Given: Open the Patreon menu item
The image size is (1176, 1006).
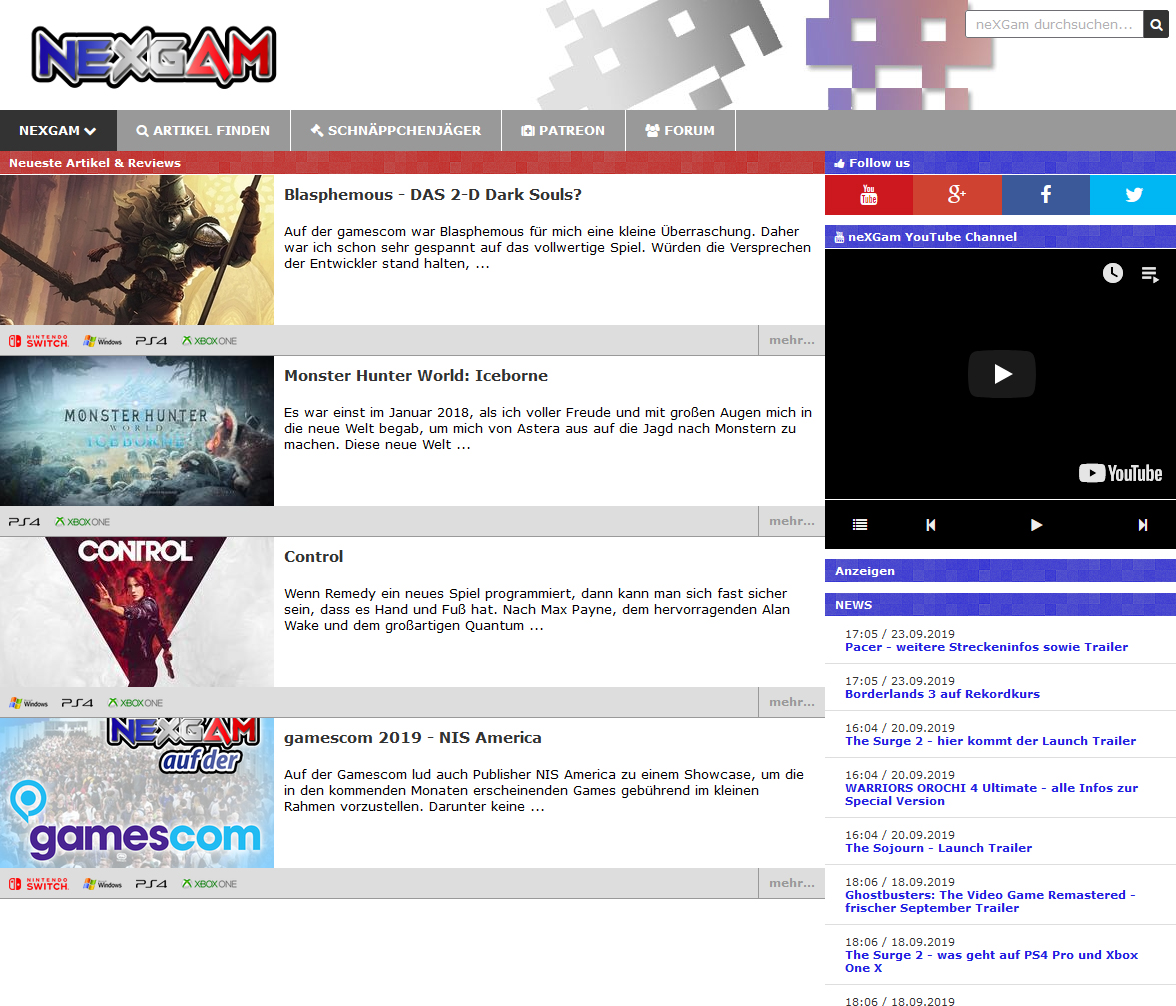Looking at the screenshot, I should pos(563,131).
